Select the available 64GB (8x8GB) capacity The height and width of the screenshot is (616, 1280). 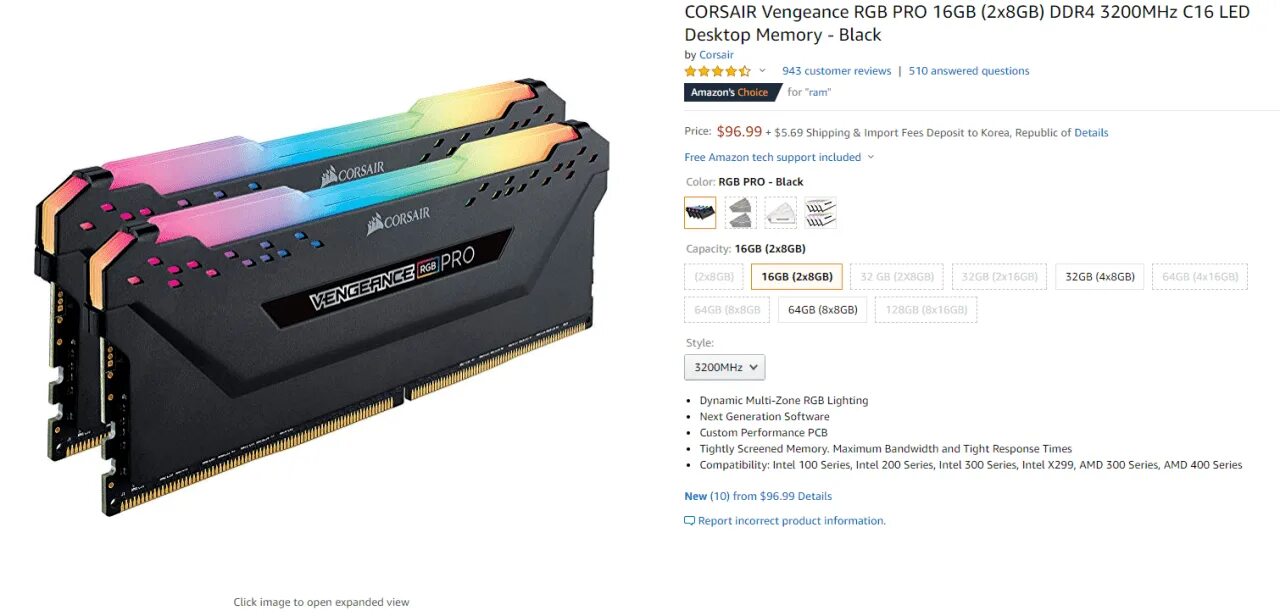coord(823,310)
